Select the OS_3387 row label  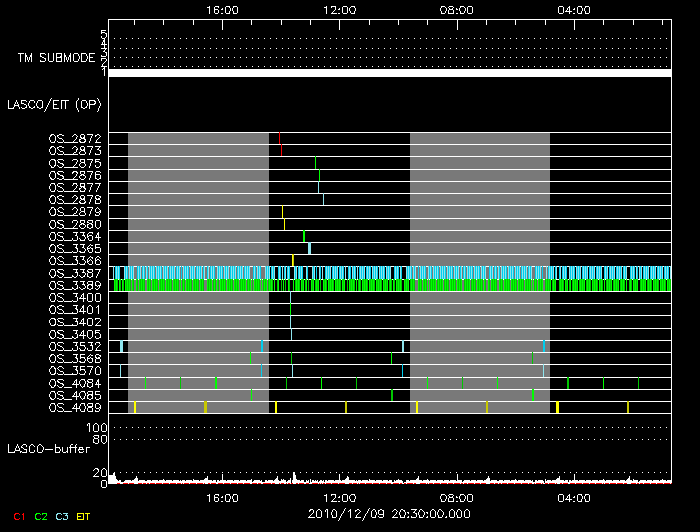pyautogui.click(x=75, y=273)
